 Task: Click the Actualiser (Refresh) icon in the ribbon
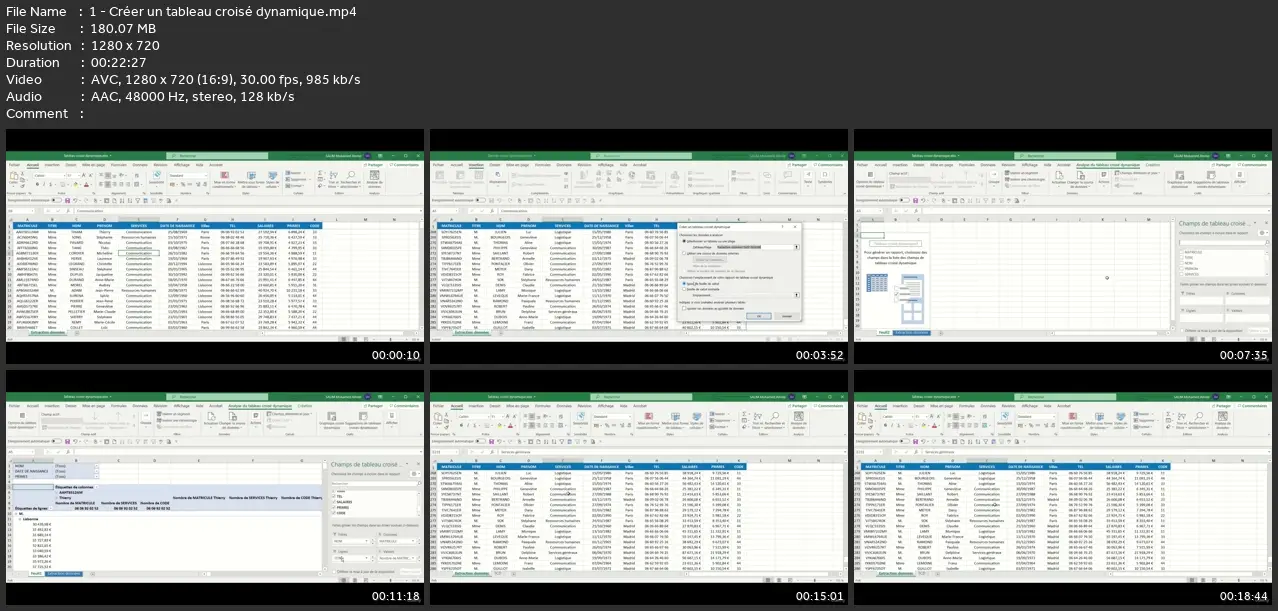click(x=1059, y=176)
